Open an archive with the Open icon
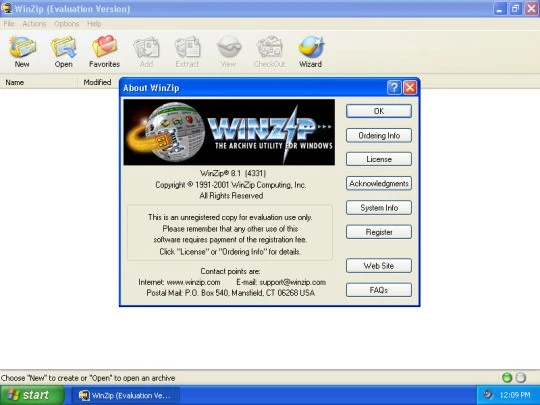Viewport: 540px width, 405px height. click(63, 51)
